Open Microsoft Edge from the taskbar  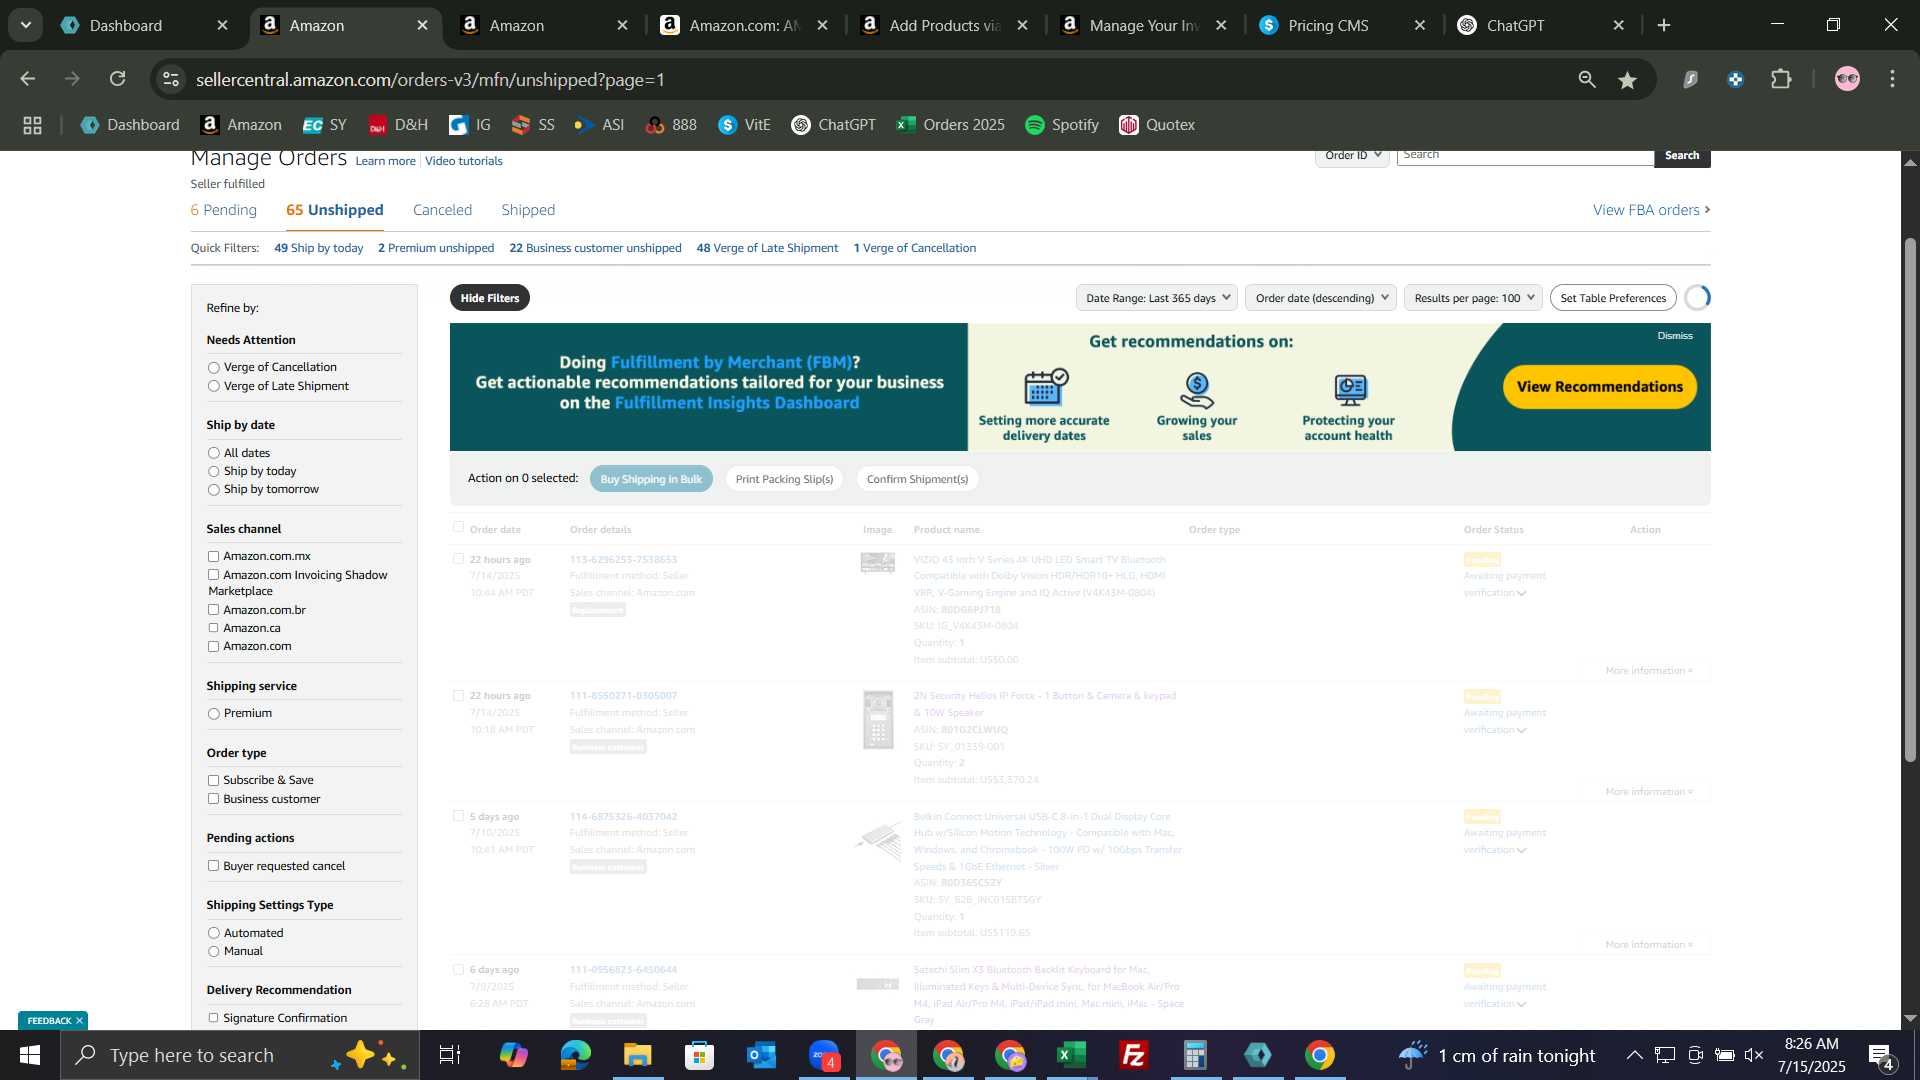575,1055
